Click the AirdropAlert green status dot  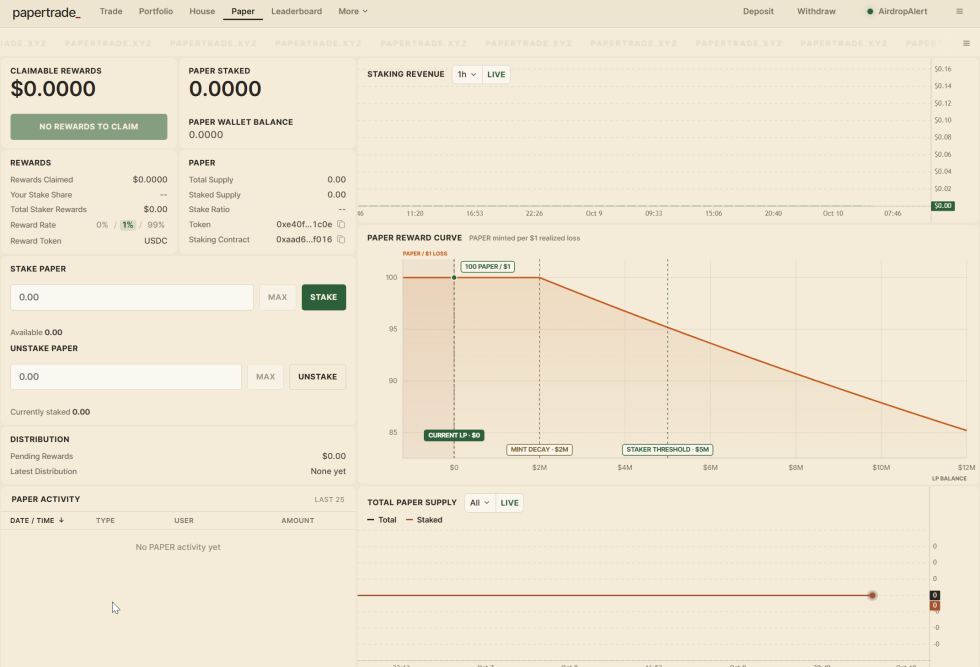[869, 11]
